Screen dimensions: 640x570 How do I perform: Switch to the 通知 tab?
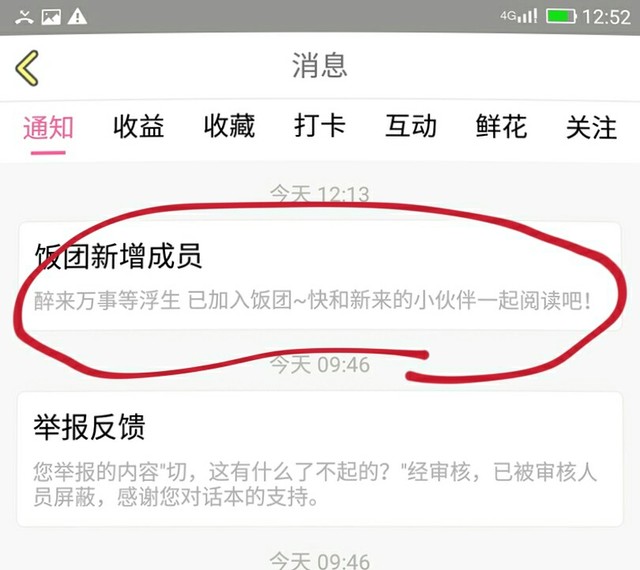tap(48, 127)
